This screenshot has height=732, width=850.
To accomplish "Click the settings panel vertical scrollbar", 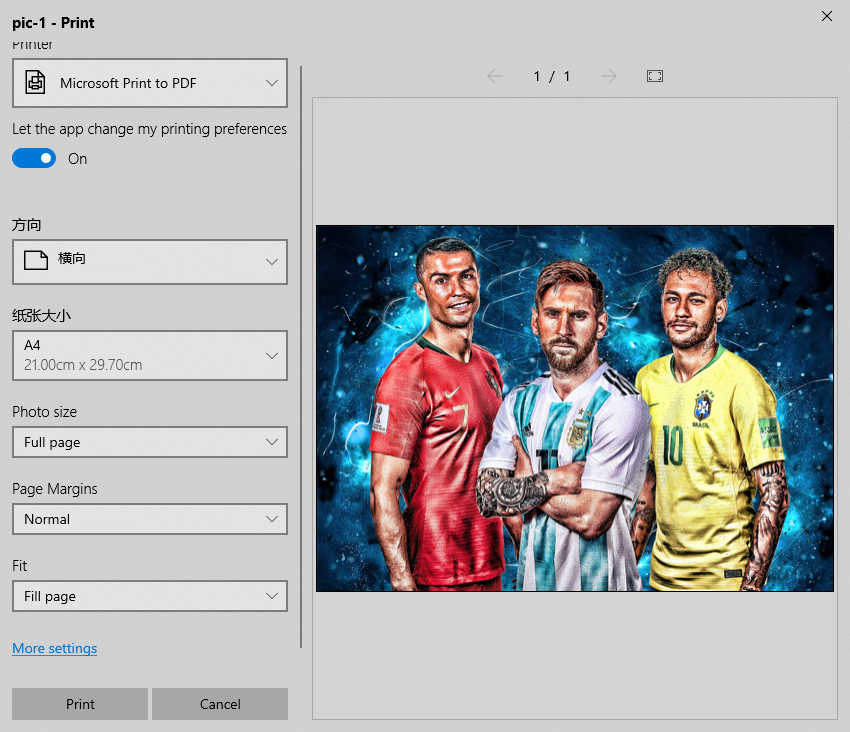I will point(301,357).
